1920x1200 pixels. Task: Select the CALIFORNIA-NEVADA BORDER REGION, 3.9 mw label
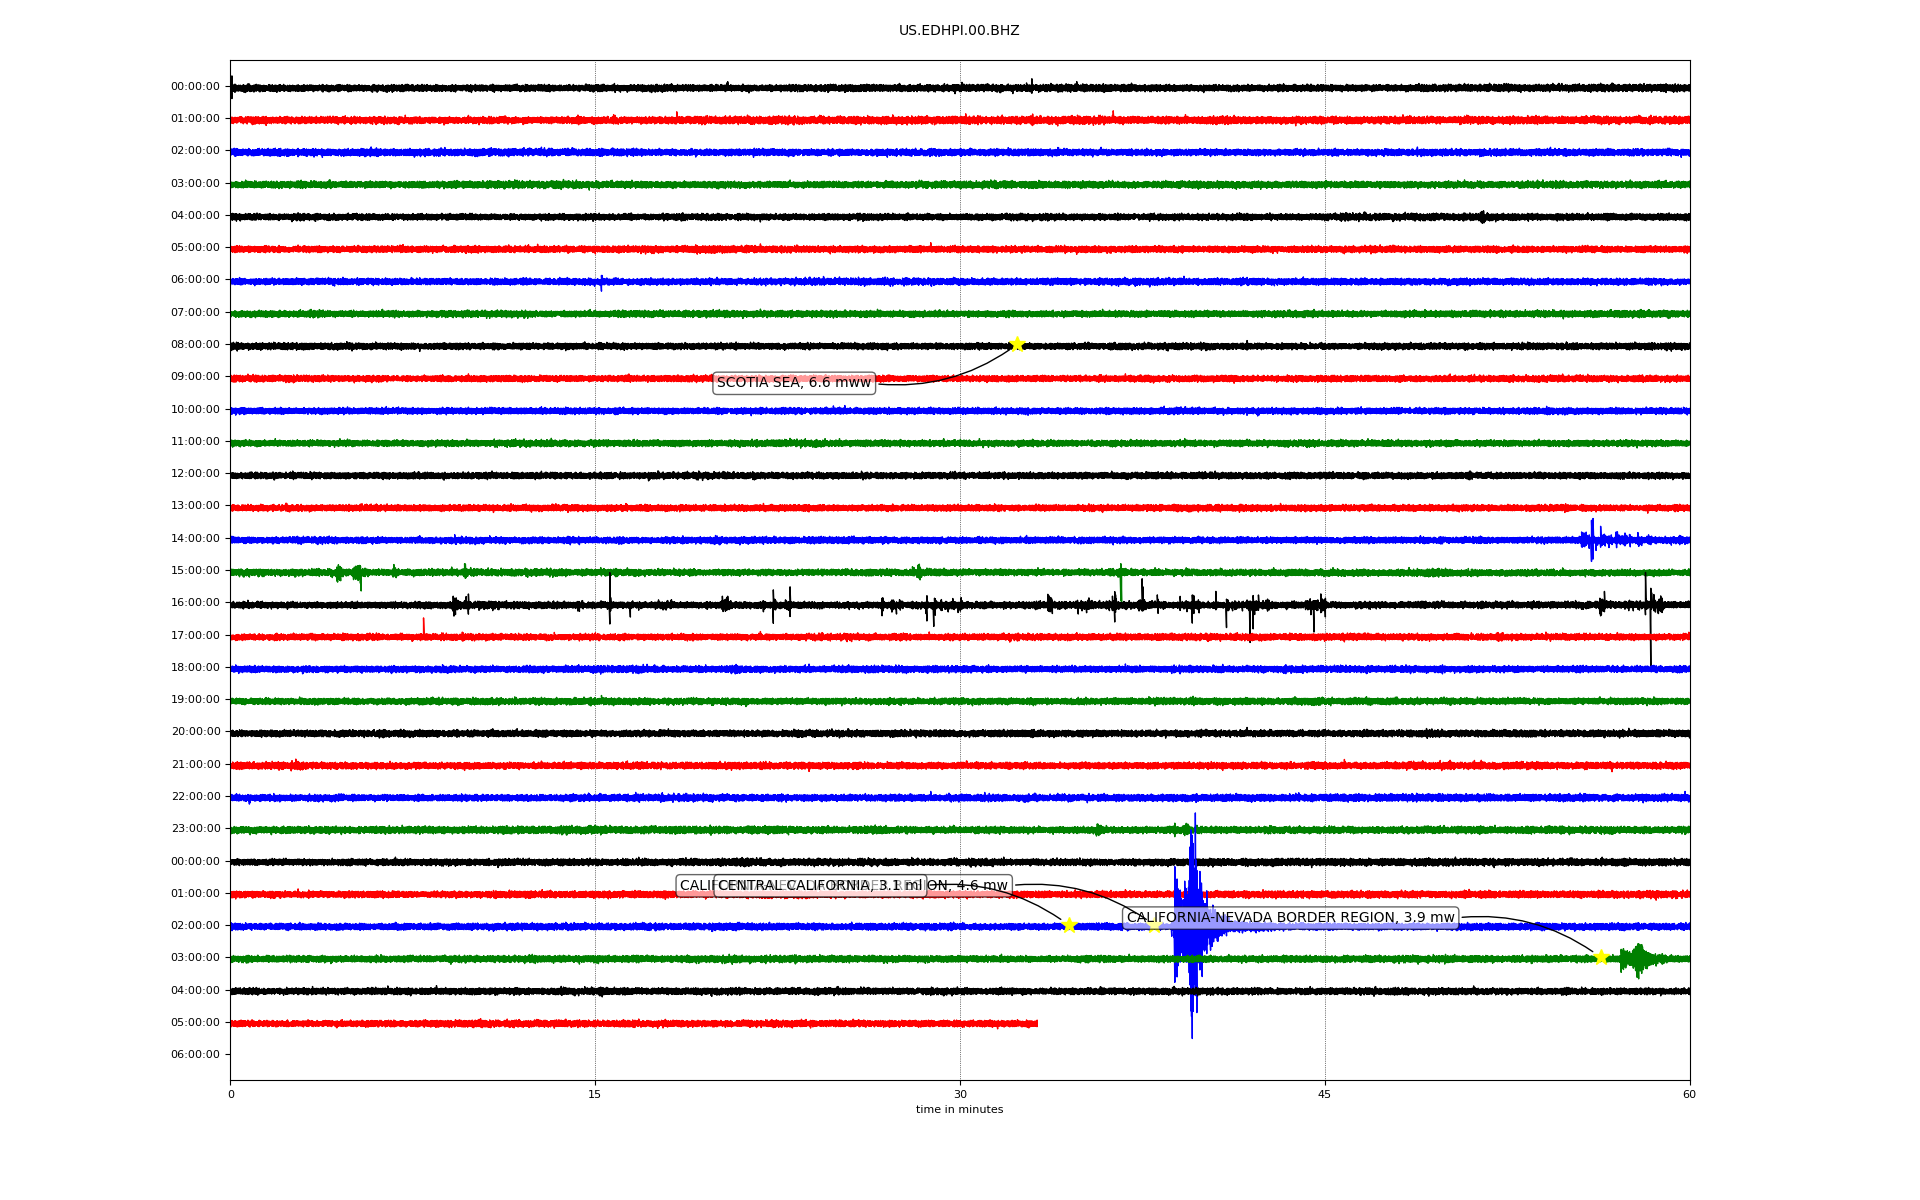point(1290,918)
